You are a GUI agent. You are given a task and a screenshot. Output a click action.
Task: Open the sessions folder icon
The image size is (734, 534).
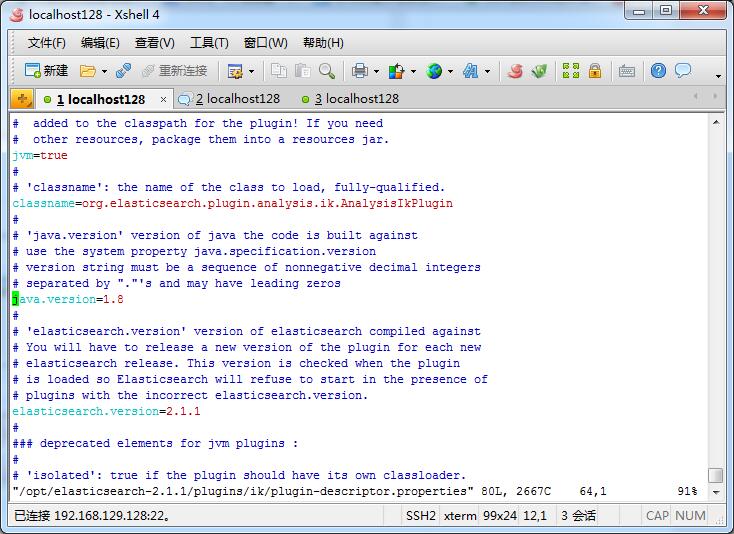[87, 71]
